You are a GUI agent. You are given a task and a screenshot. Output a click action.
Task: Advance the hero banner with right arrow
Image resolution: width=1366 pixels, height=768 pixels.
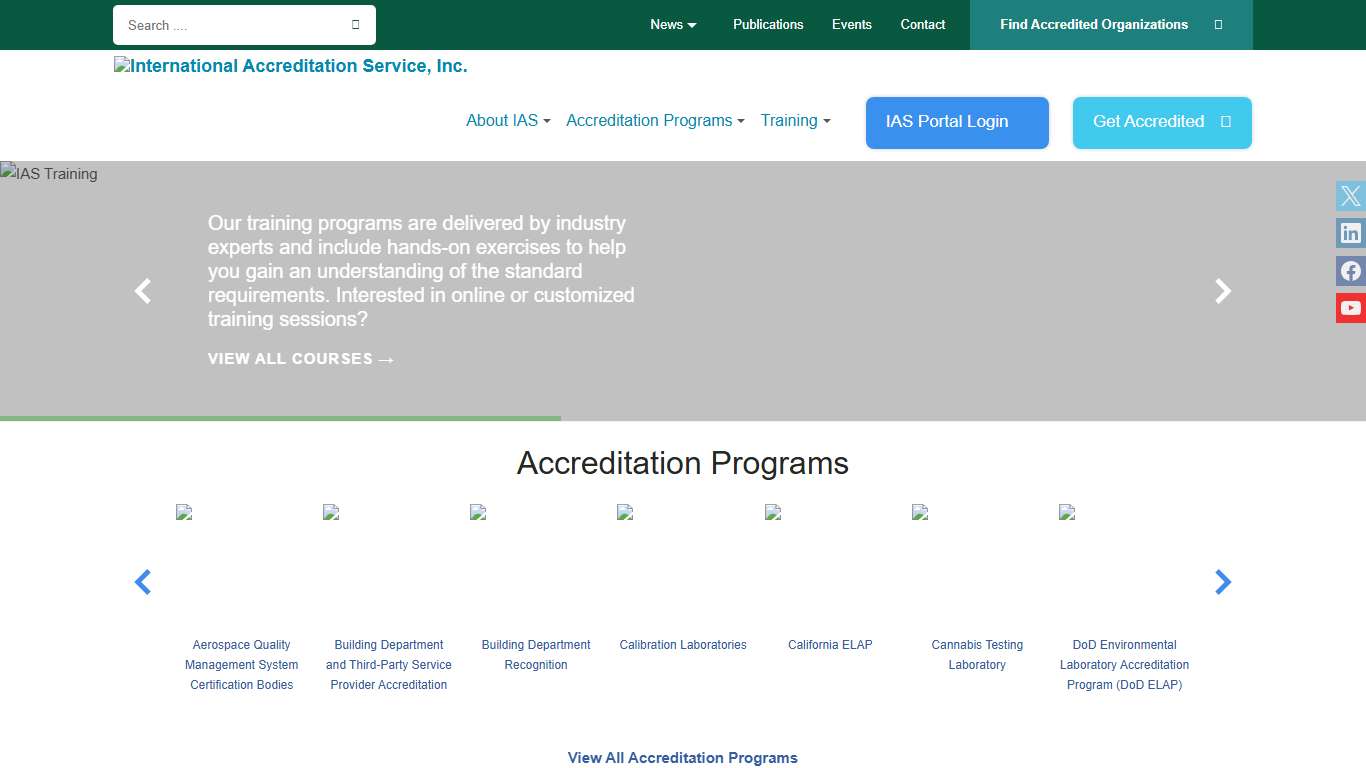coord(1222,291)
